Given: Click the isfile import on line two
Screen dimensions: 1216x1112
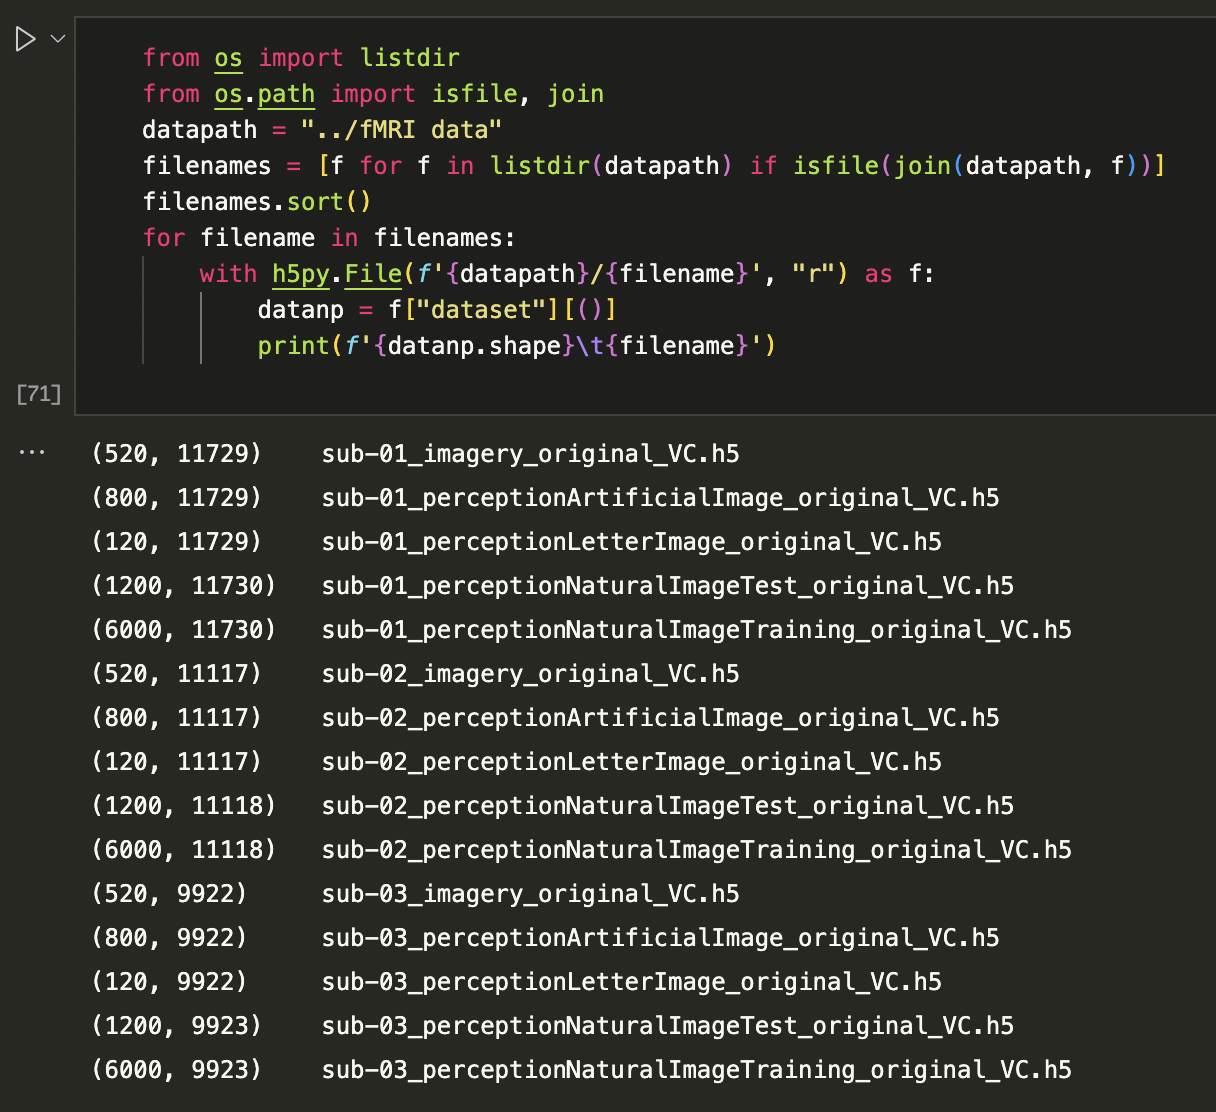Looking at the screenshot, I should [475, 93].
